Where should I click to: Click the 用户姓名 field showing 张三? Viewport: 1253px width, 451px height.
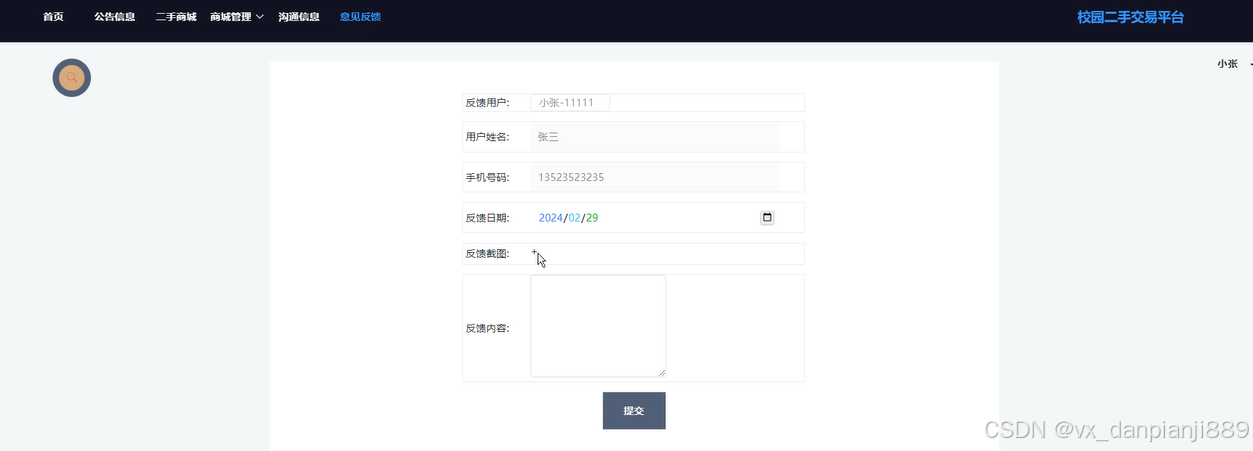[x=654, y=137]
